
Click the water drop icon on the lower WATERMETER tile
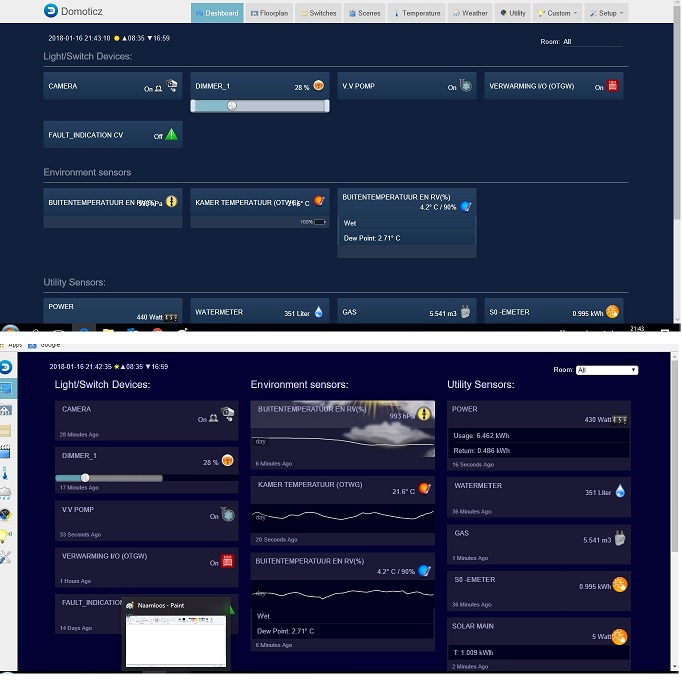click(620, 491)
